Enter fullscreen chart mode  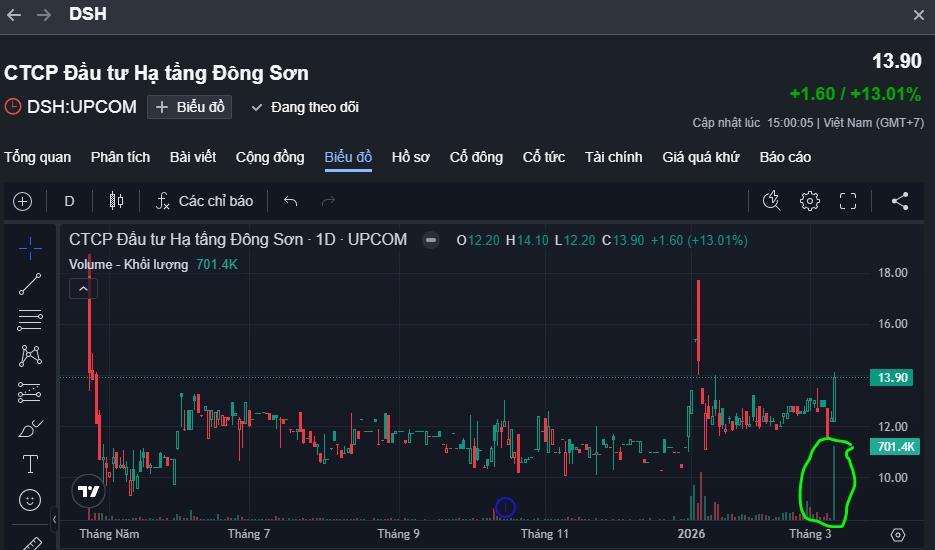tap(848, 201)
